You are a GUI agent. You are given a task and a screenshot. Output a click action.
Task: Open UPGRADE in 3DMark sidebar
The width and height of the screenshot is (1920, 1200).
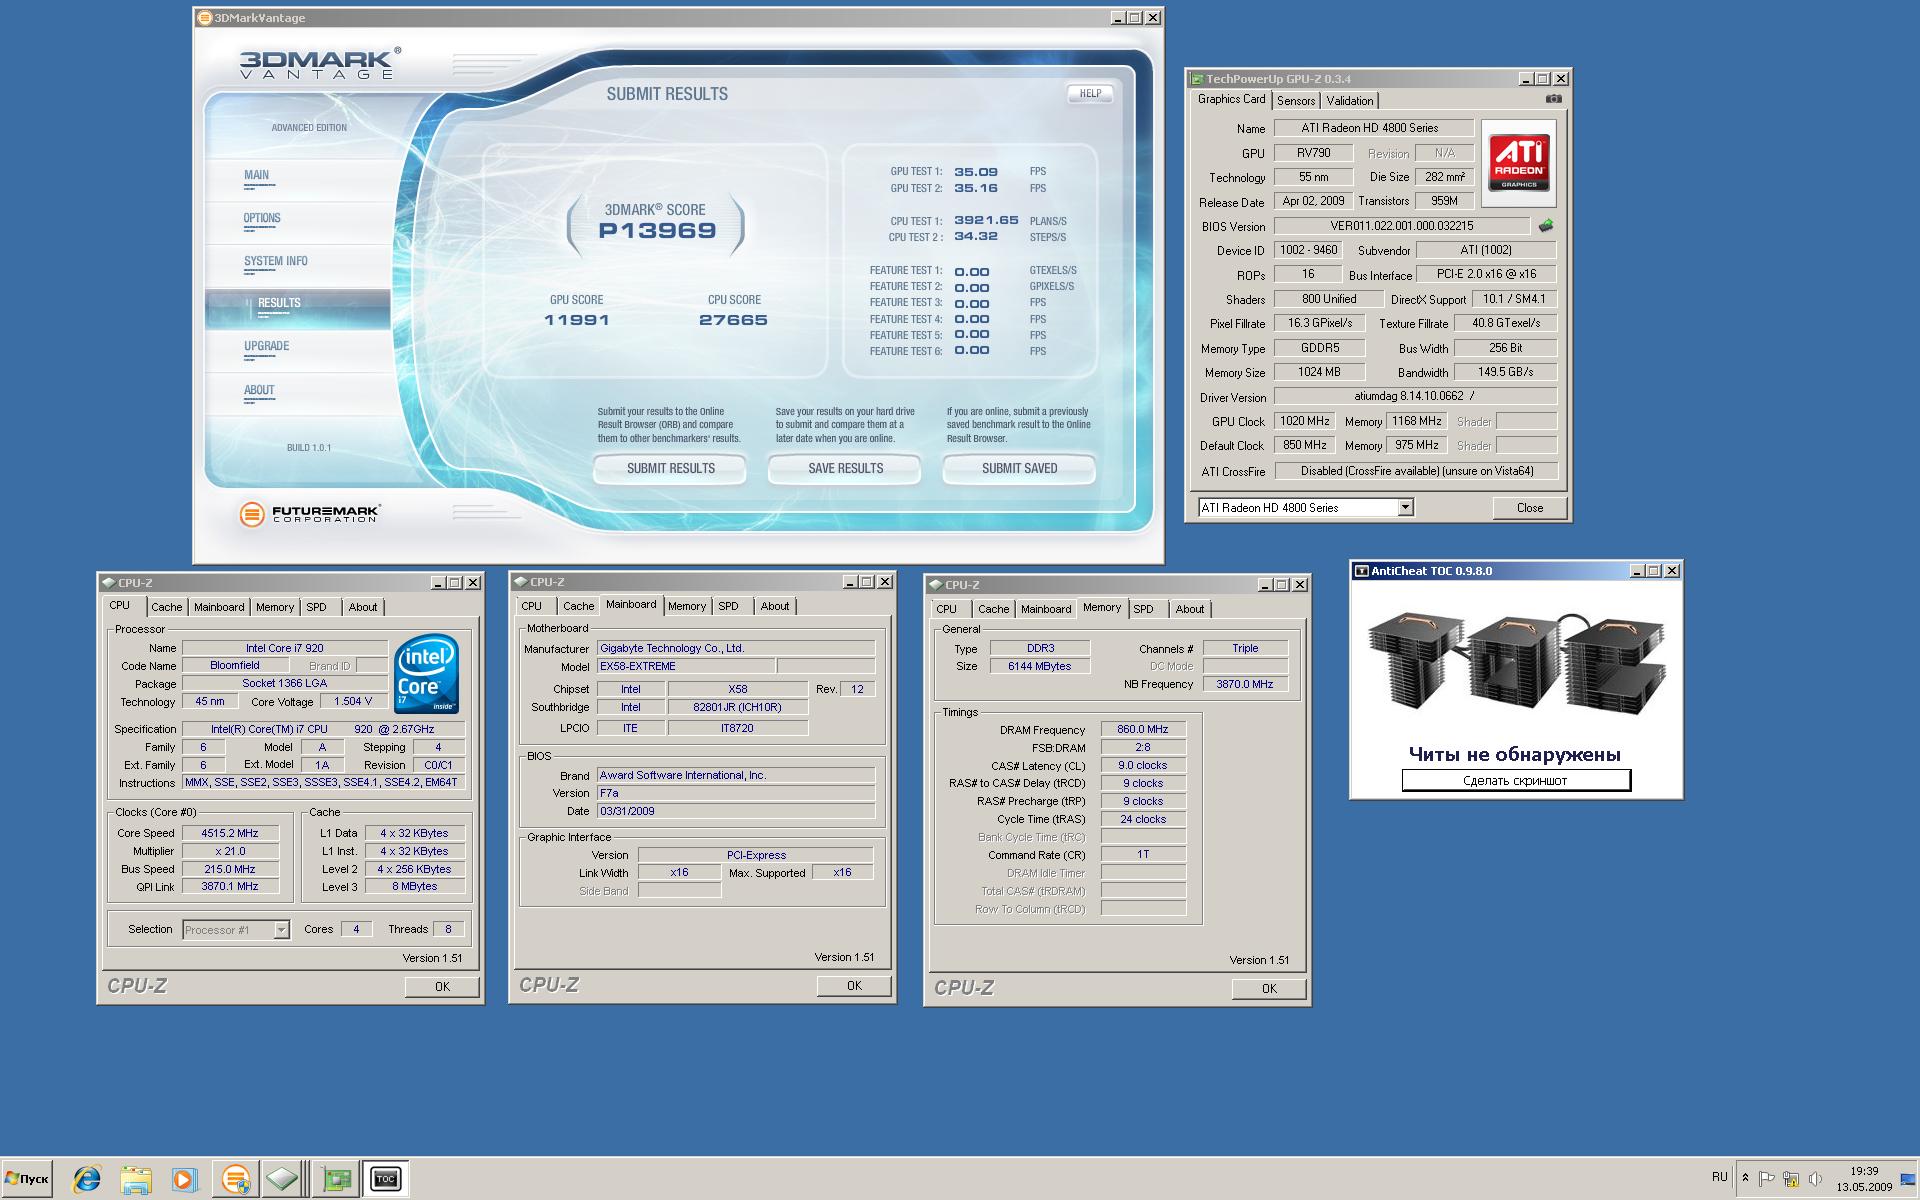(x=267, y=346)
